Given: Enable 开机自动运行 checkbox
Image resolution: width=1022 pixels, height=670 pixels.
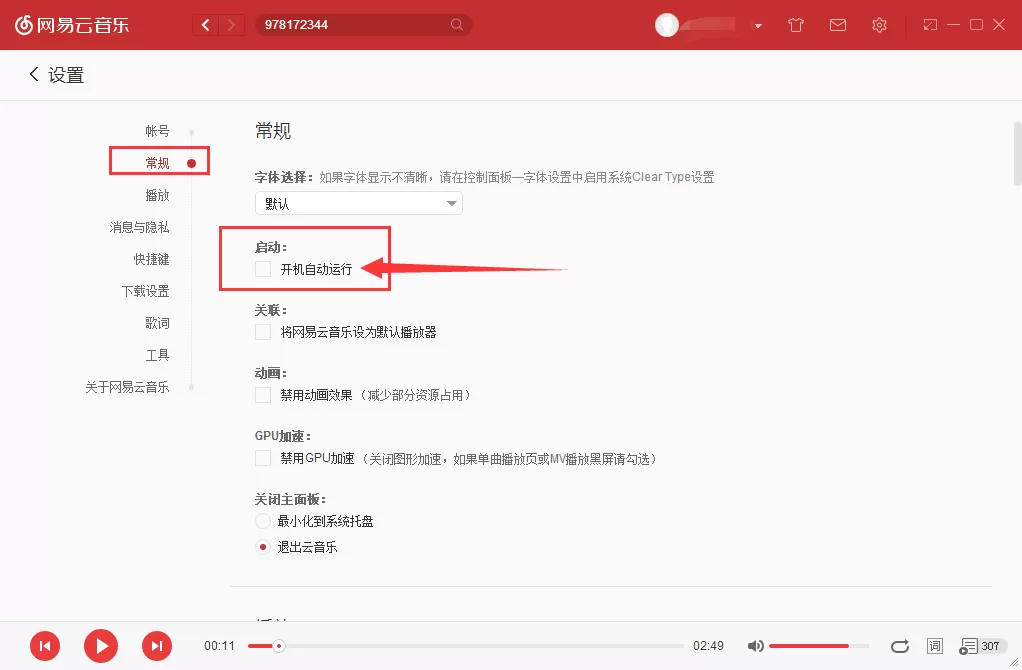Looking at the screenshot, I should point(263,269).
